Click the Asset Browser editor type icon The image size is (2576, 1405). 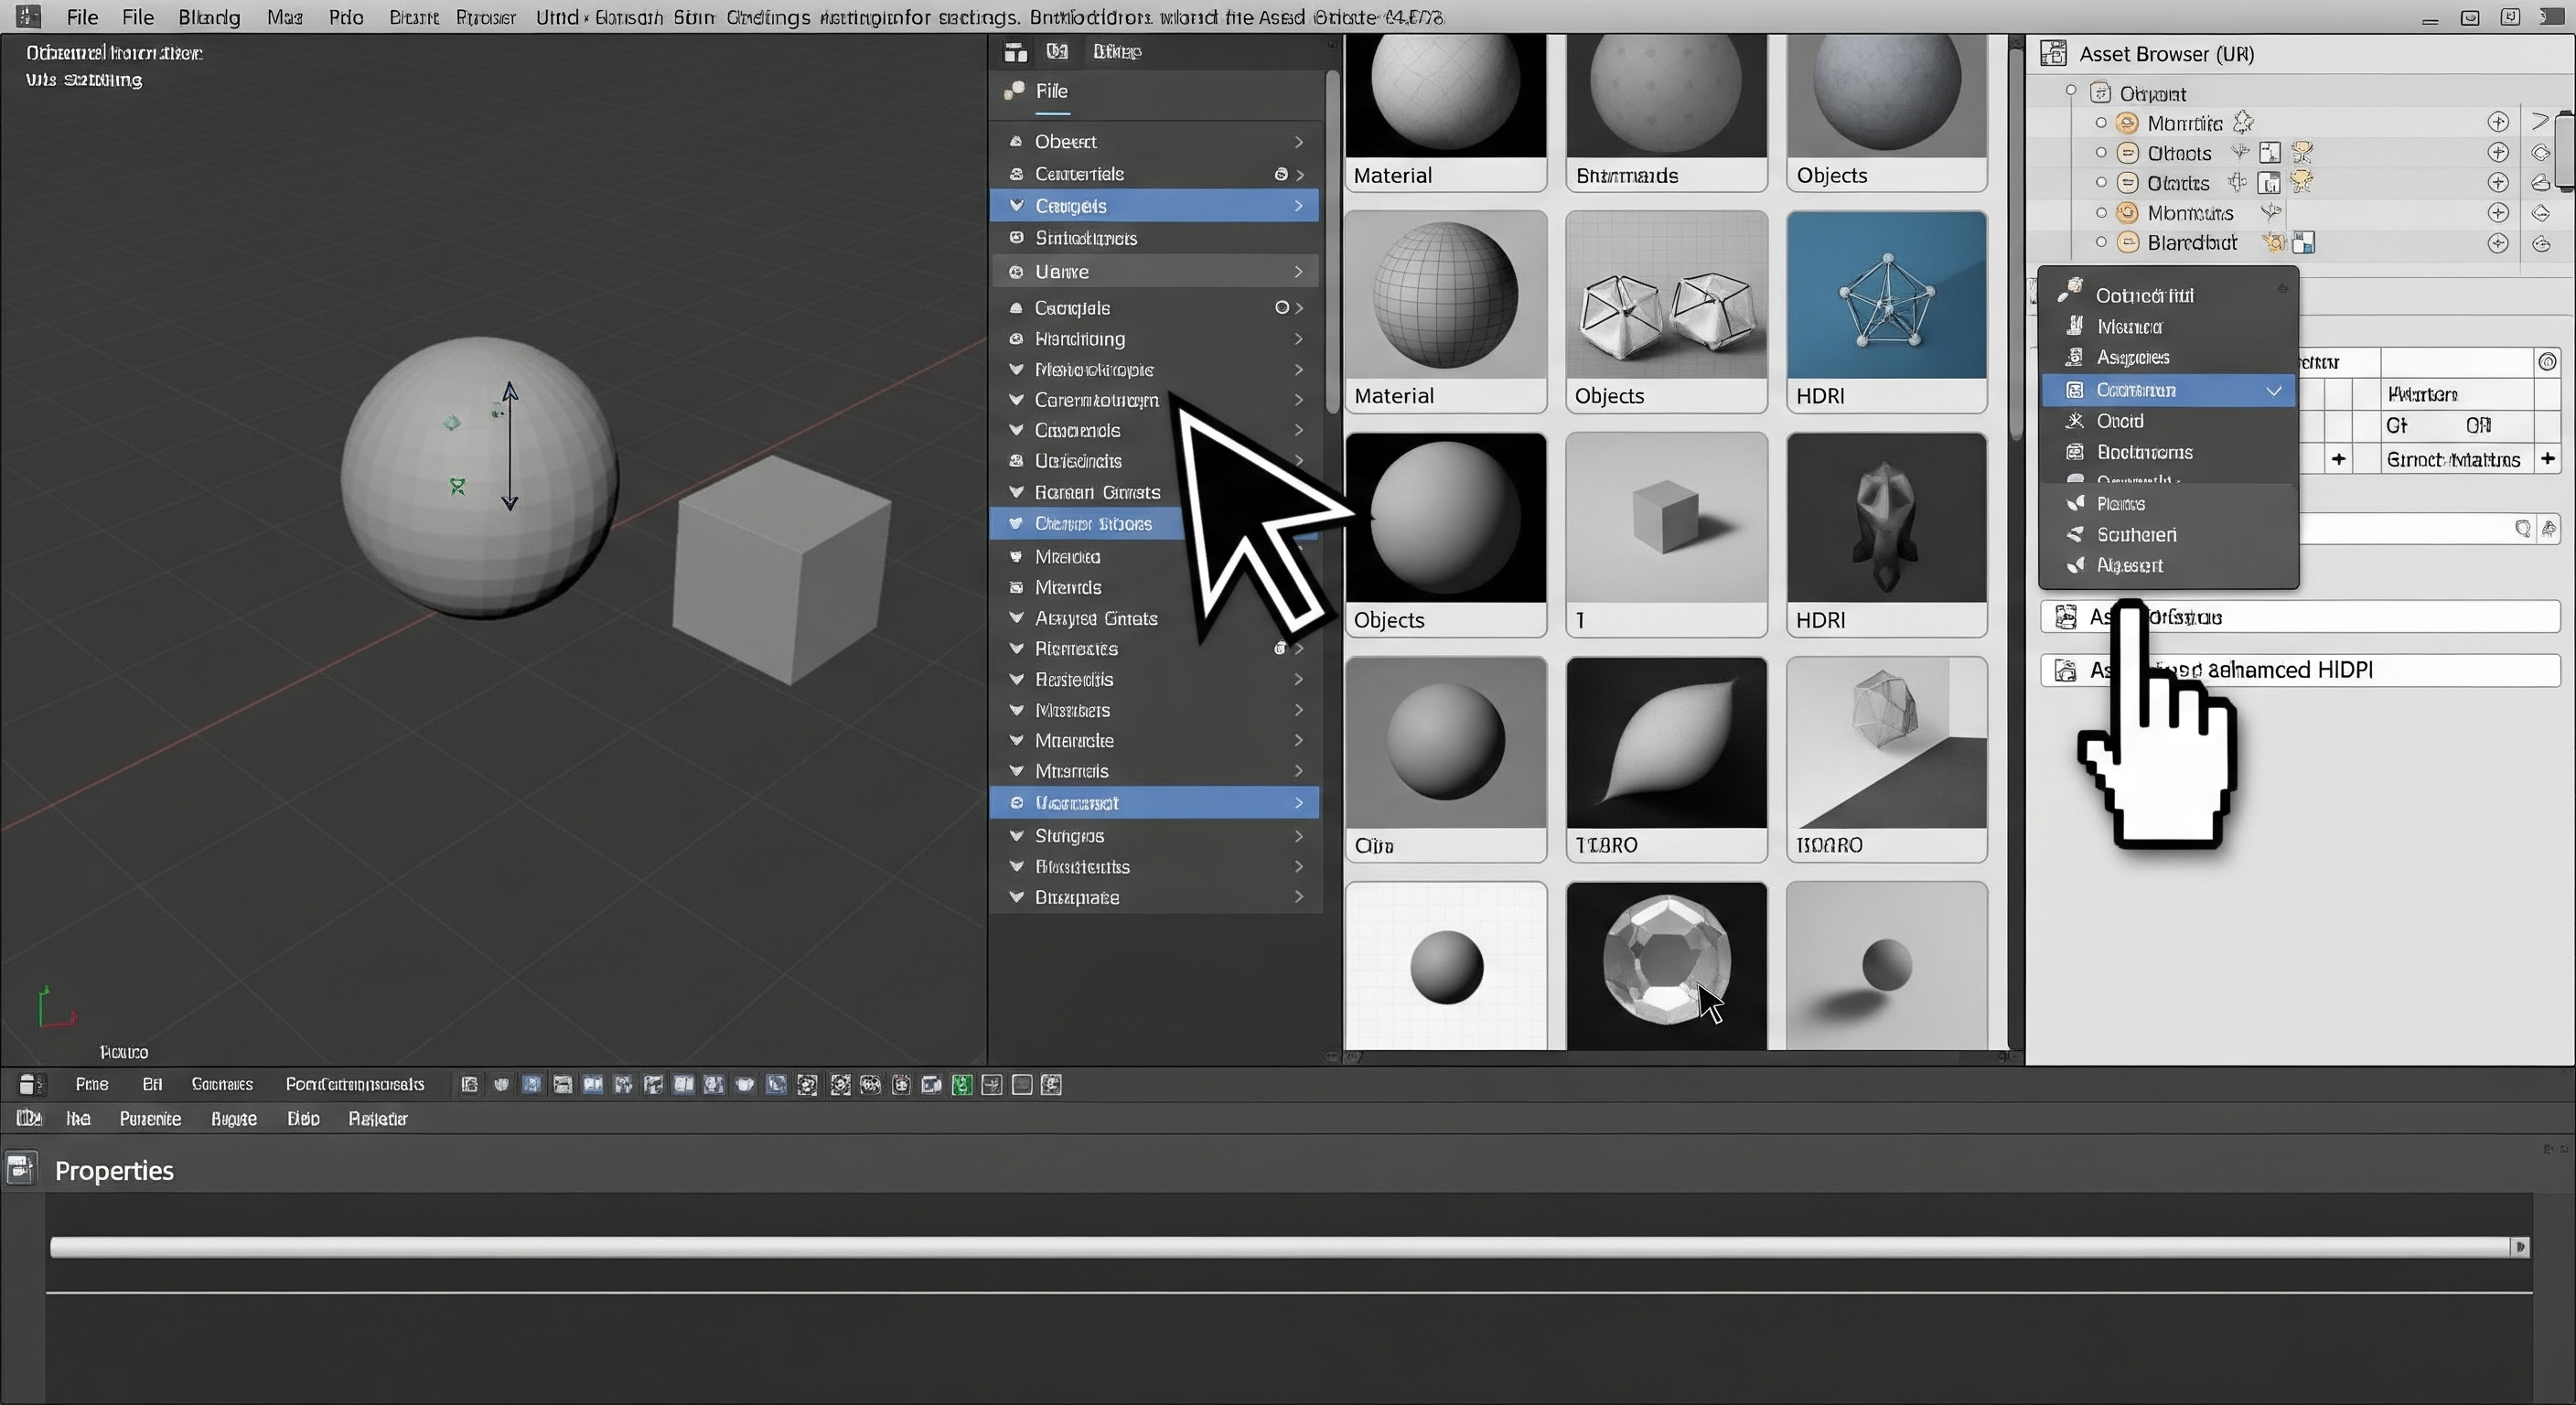pos(2054,54)
